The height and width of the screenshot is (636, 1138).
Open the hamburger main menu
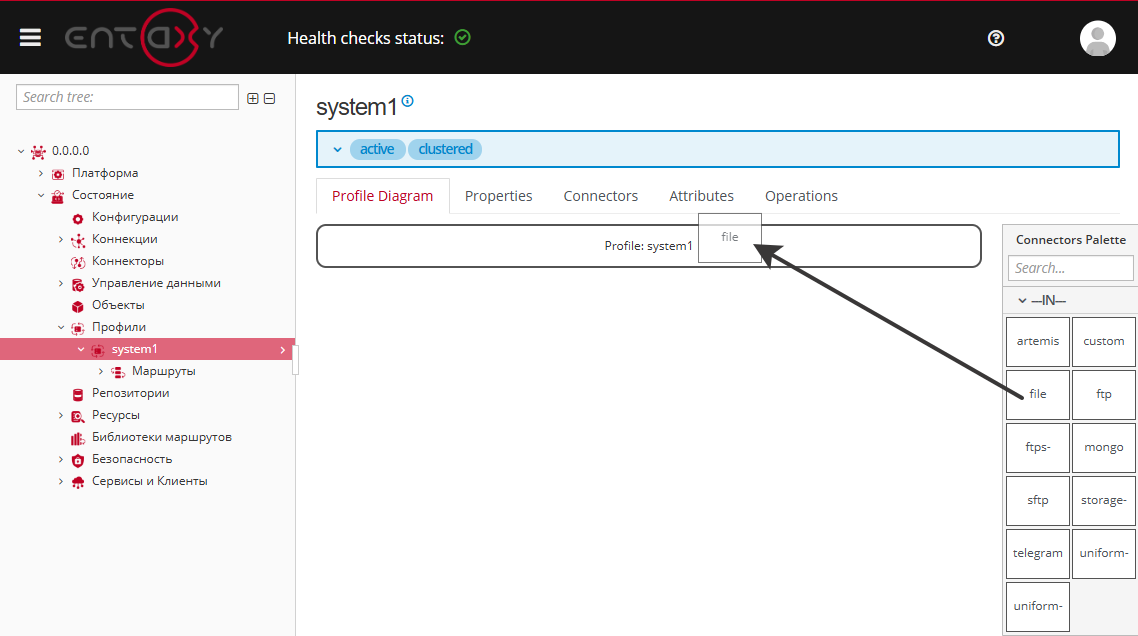pos(30,37)
